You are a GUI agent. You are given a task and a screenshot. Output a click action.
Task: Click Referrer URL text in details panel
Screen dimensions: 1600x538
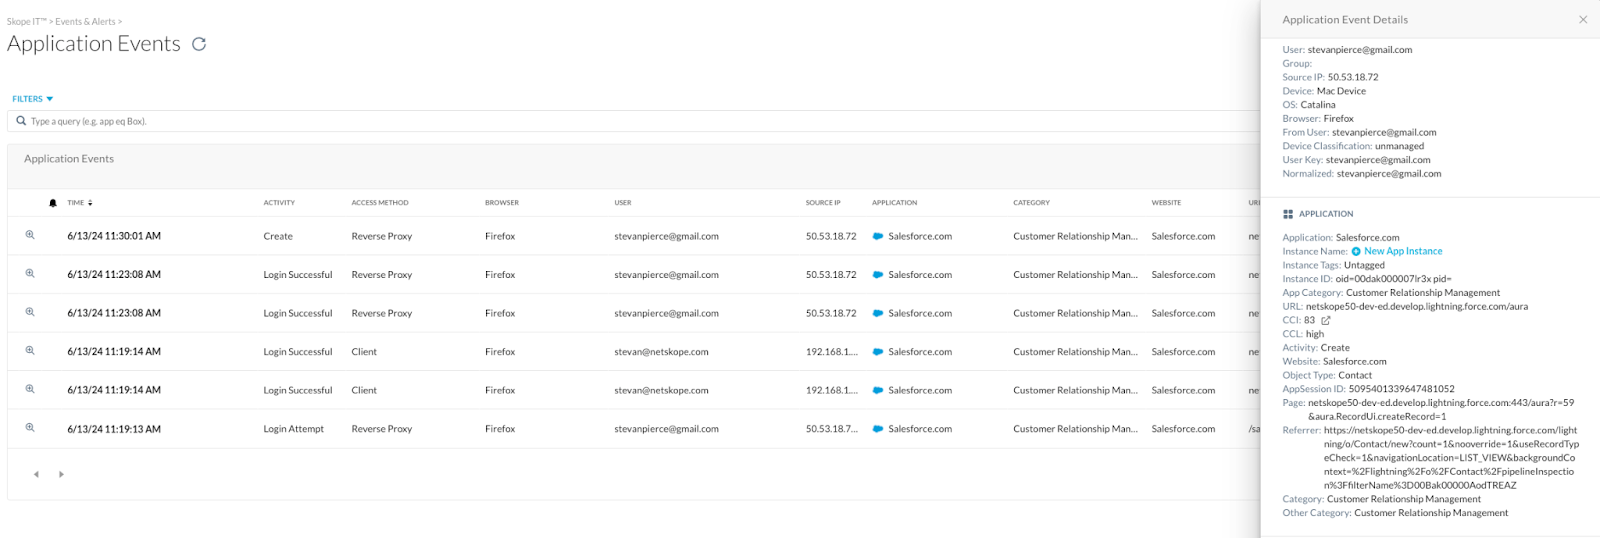(1451, 458)
